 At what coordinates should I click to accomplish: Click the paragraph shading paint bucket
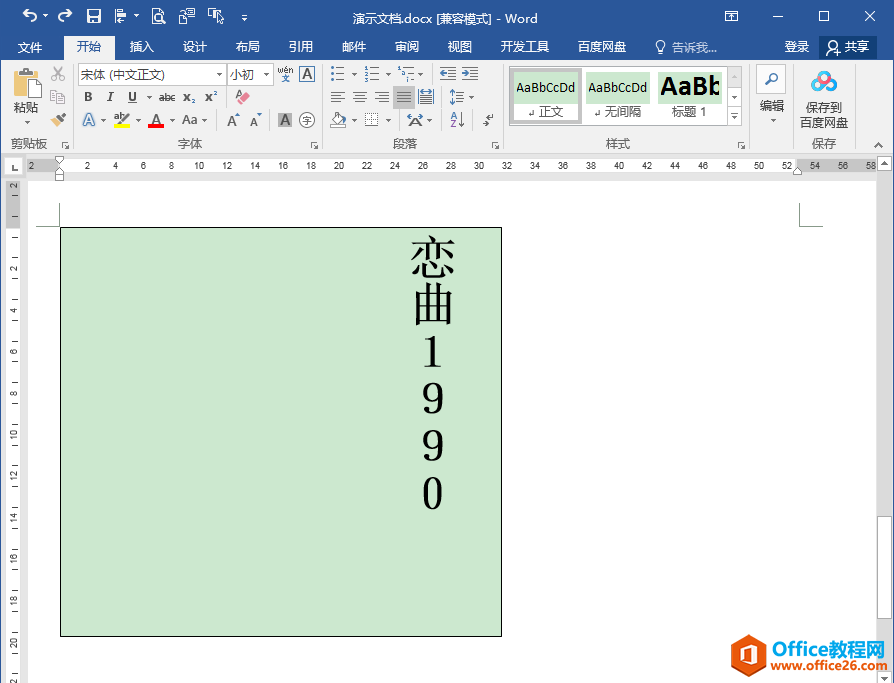tap(338, 120)
